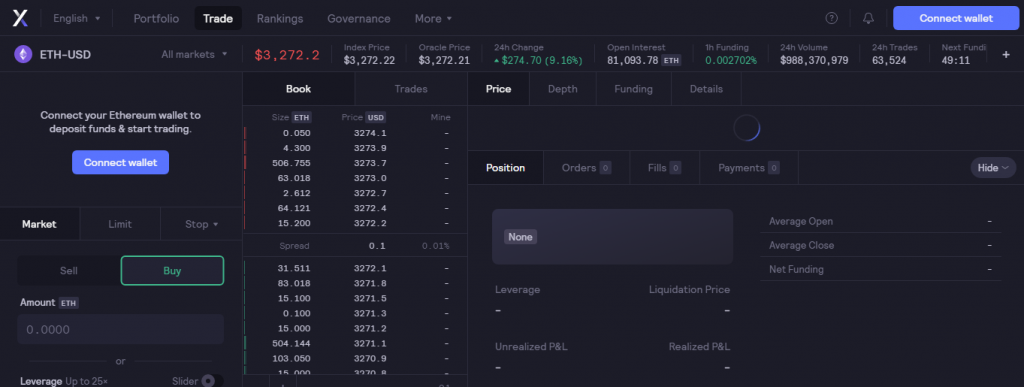Click bid order at price 3270.9
Screen dimensions: 1024x387
pyautogui.click(x=355, y=358)
